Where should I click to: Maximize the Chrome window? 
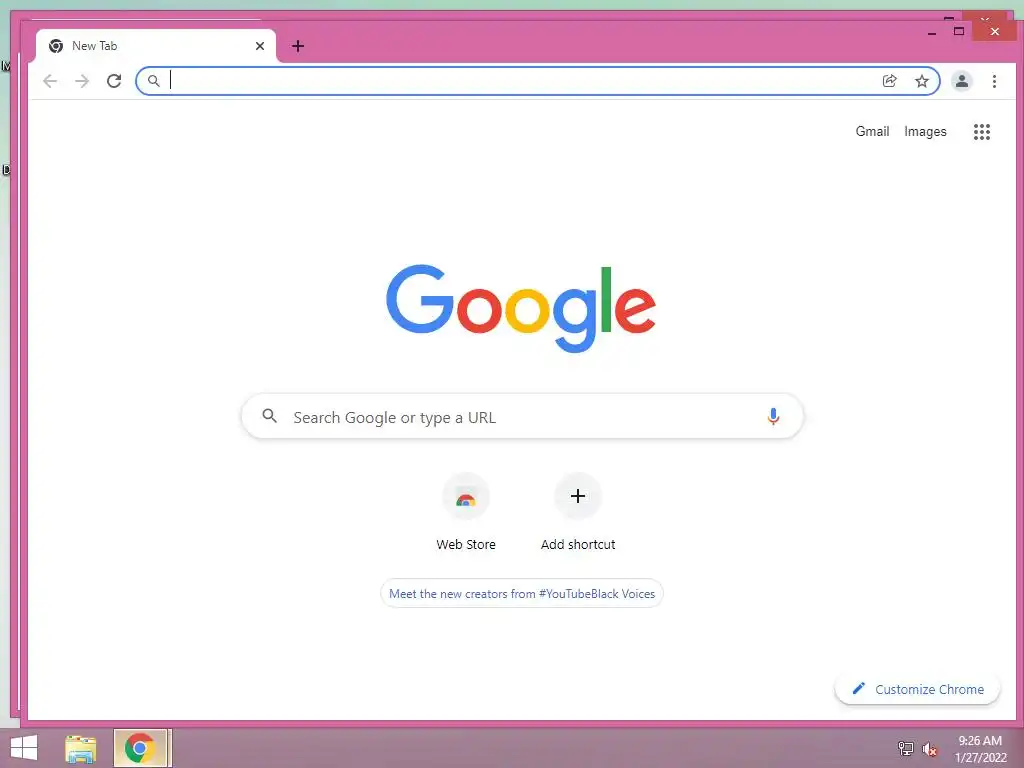click(959, 31)
